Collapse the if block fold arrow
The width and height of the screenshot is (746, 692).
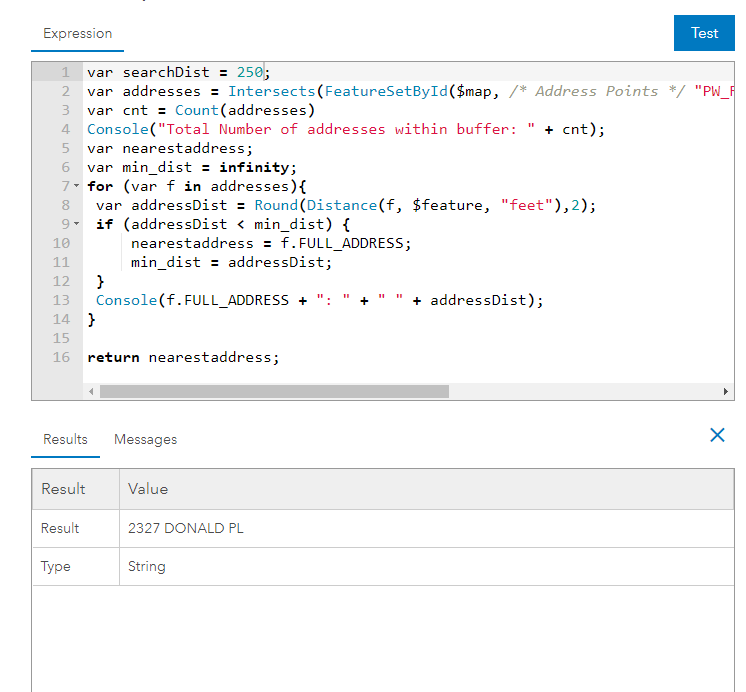pos(76,225)
